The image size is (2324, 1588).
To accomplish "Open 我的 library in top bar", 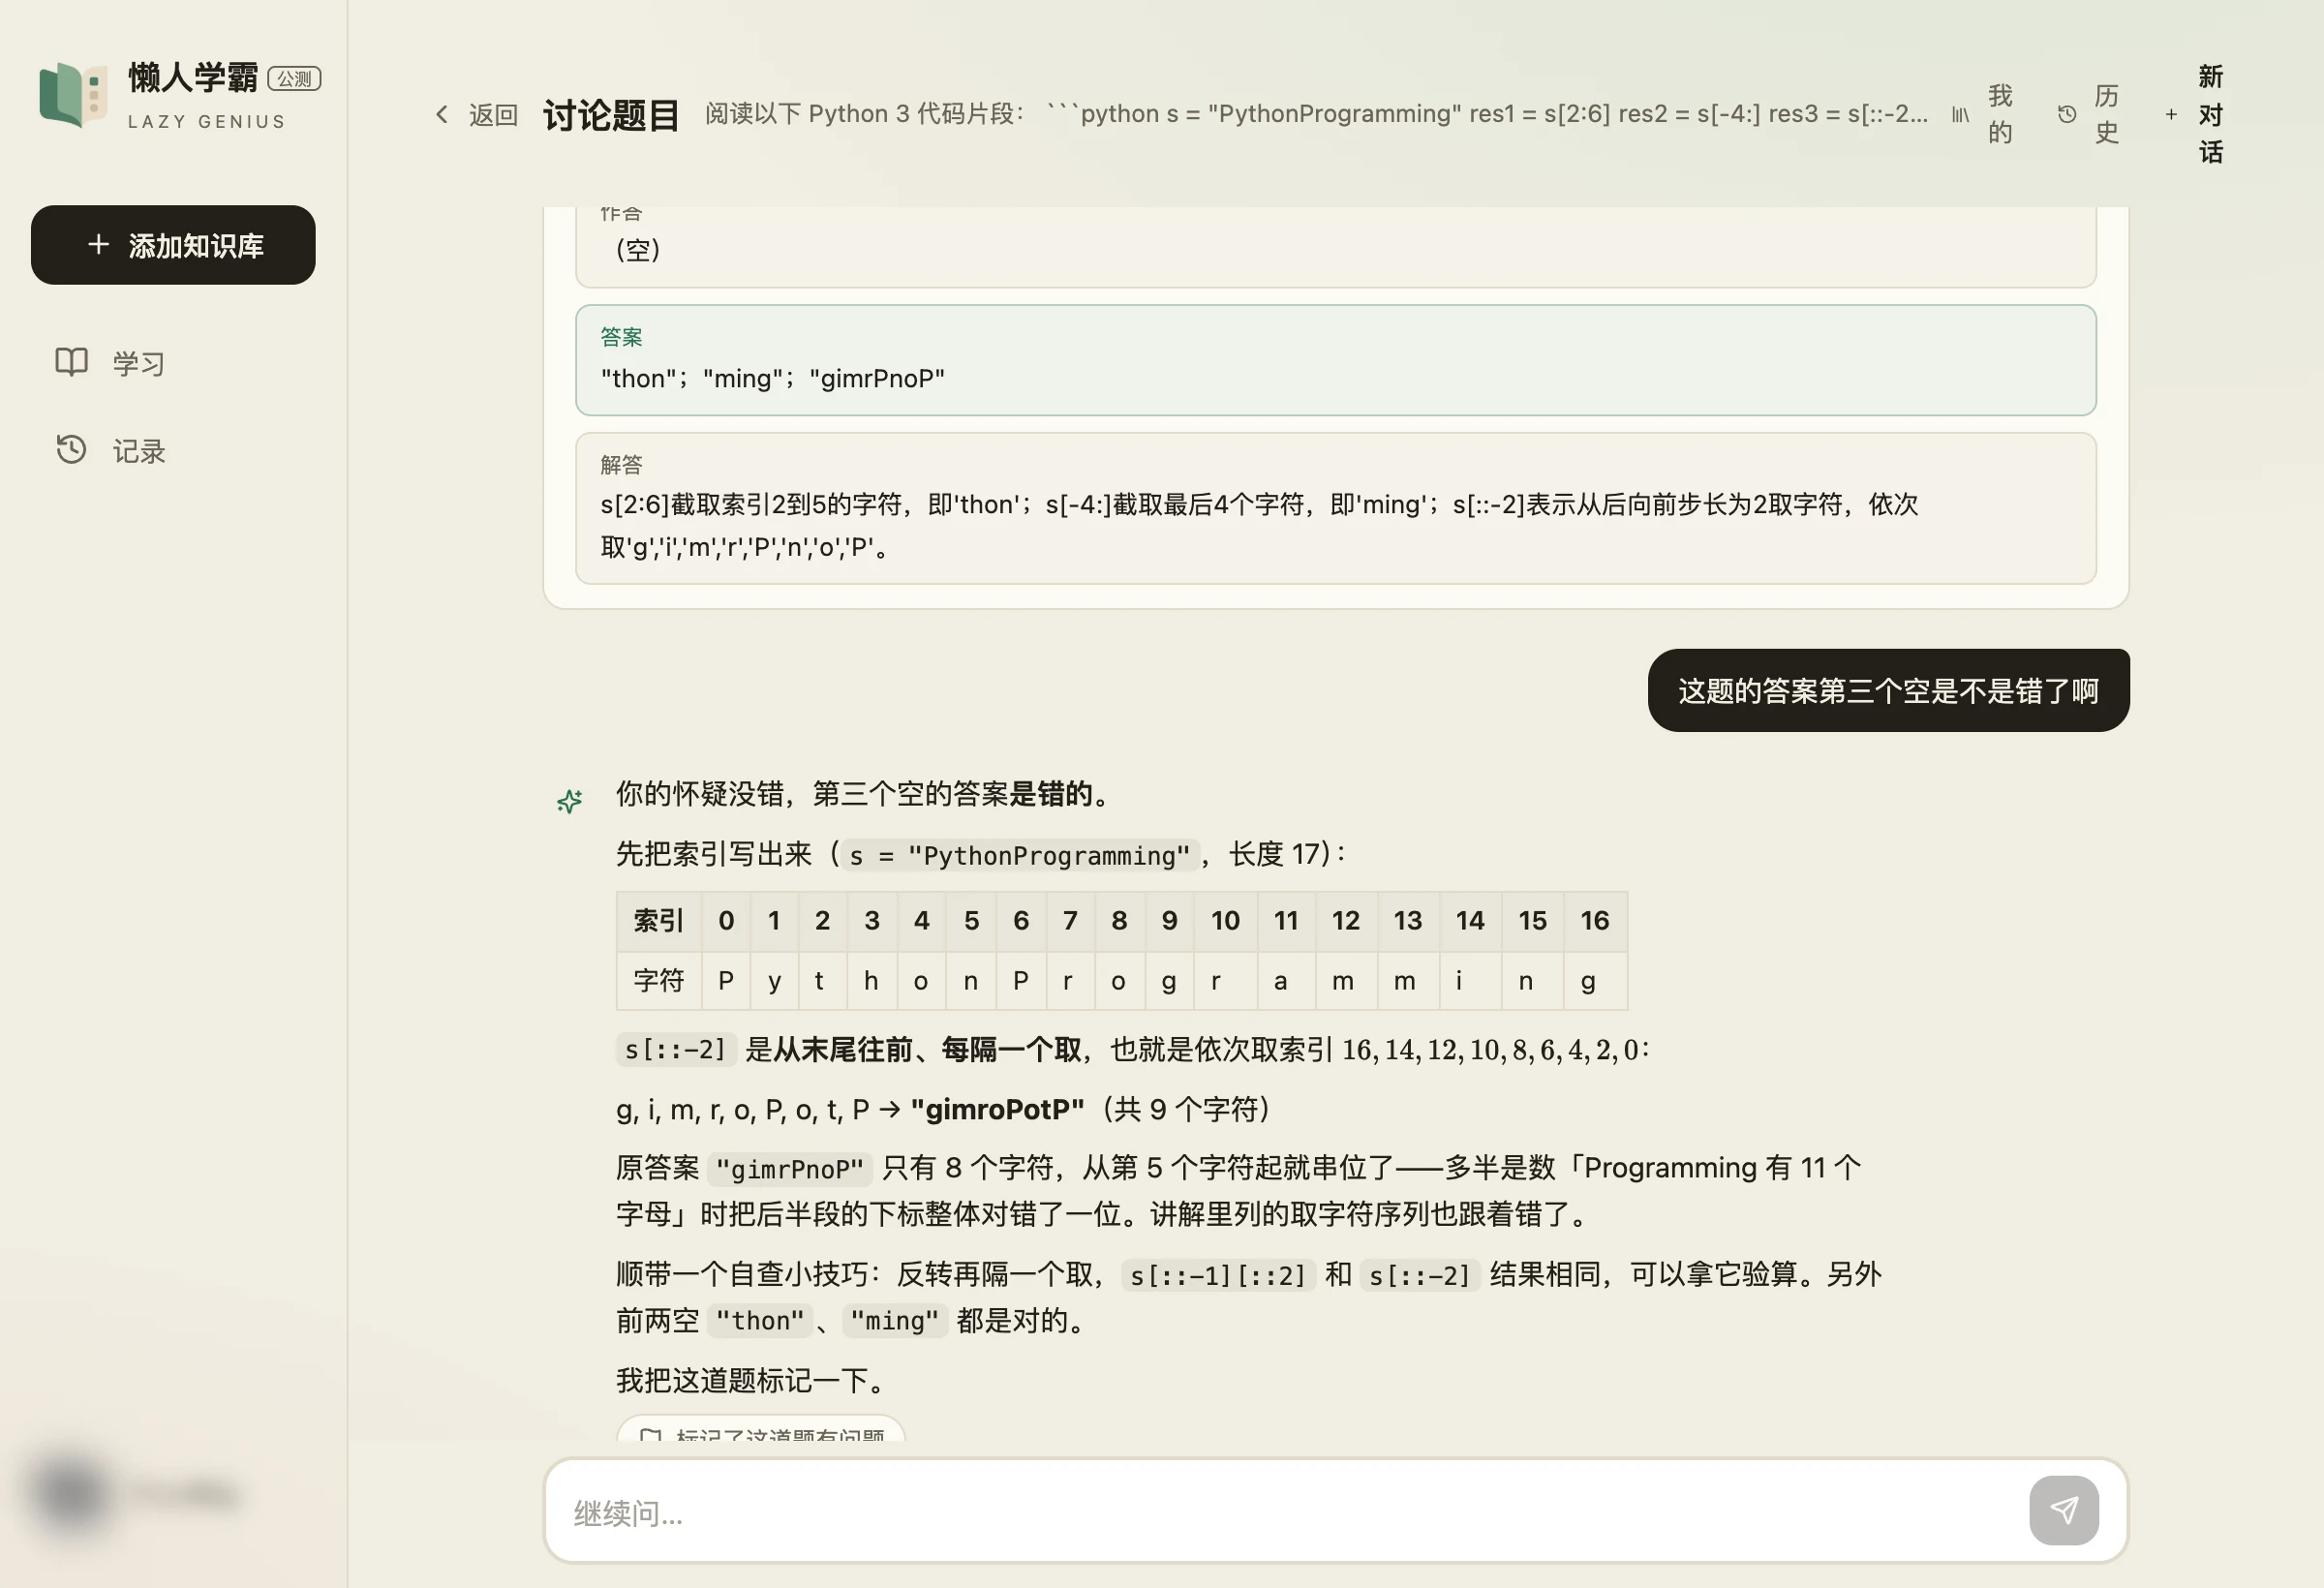I will [1984, 114].
